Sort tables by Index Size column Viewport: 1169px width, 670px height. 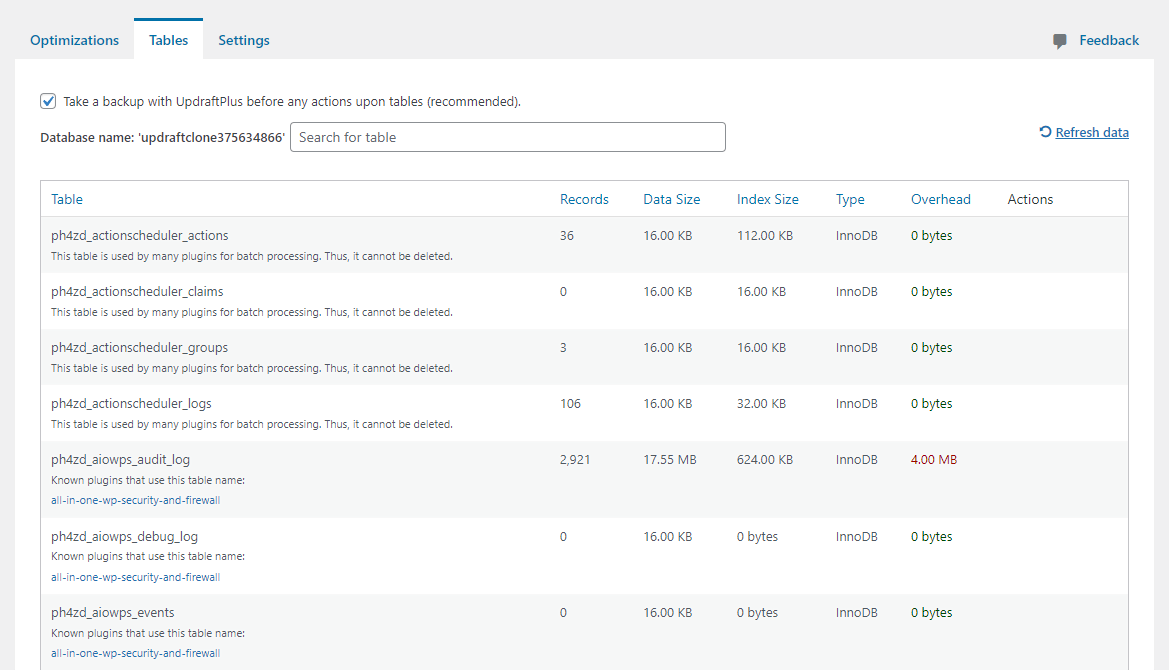[x=767, y=199]
